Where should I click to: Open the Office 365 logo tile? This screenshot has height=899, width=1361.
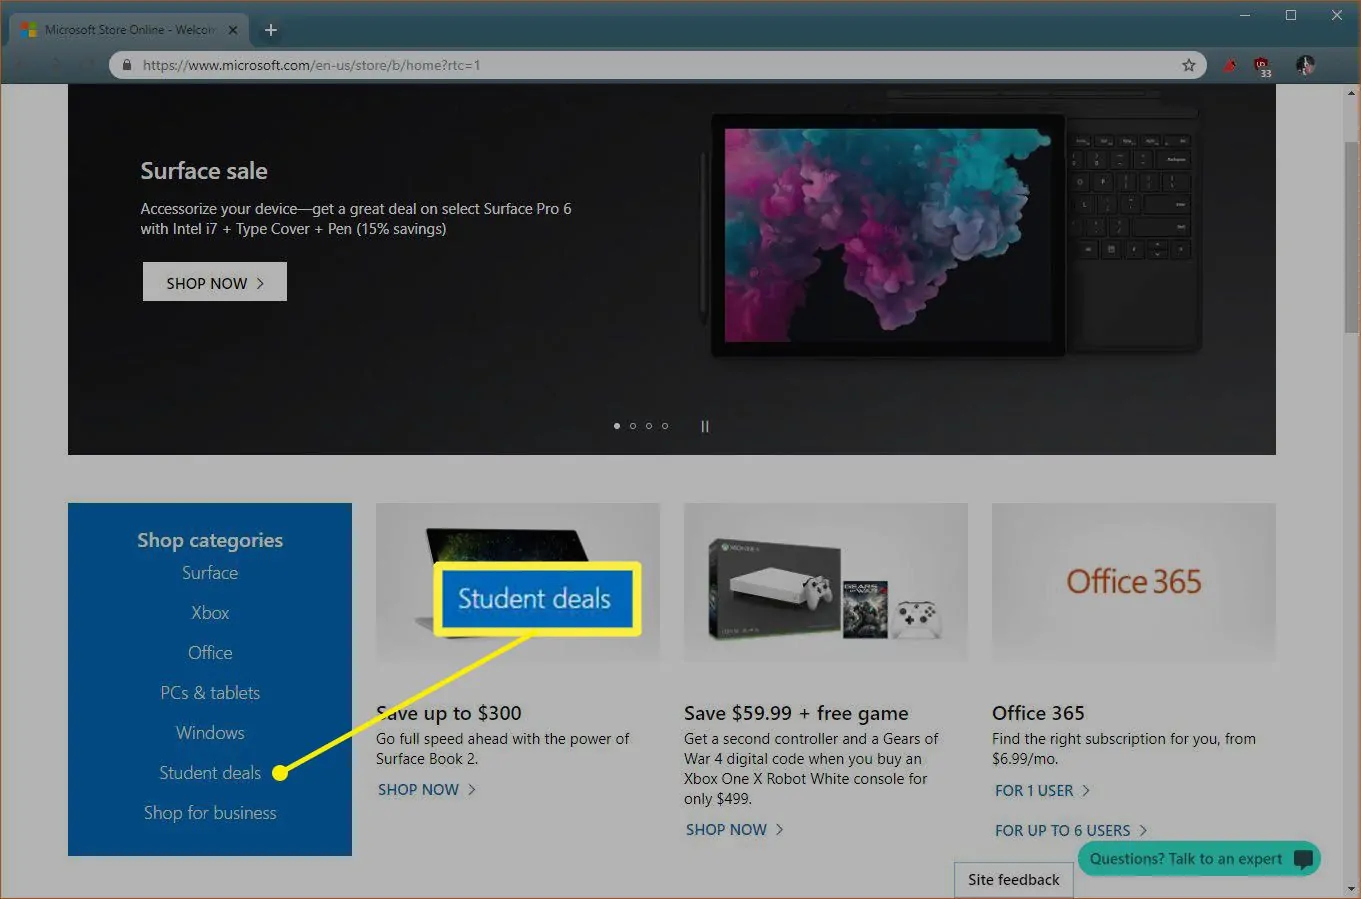click(1134, 582)
